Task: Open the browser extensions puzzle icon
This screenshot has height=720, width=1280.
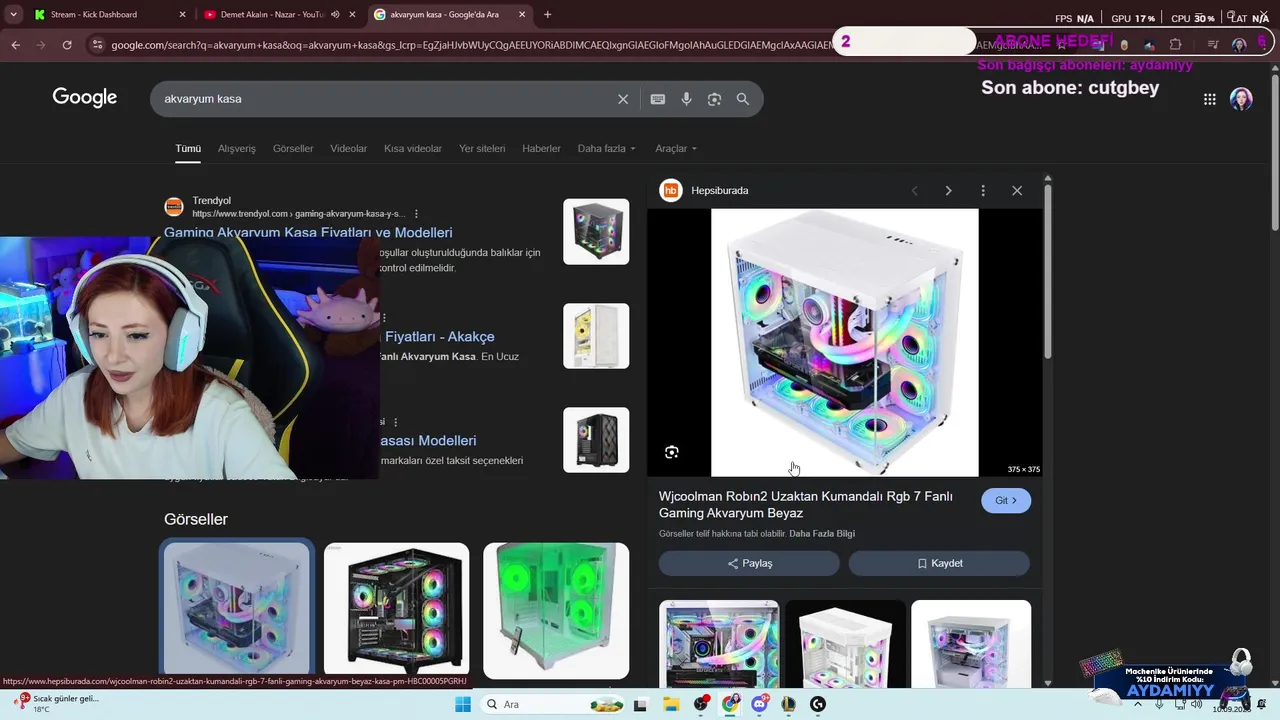Action: [1175, 45]
